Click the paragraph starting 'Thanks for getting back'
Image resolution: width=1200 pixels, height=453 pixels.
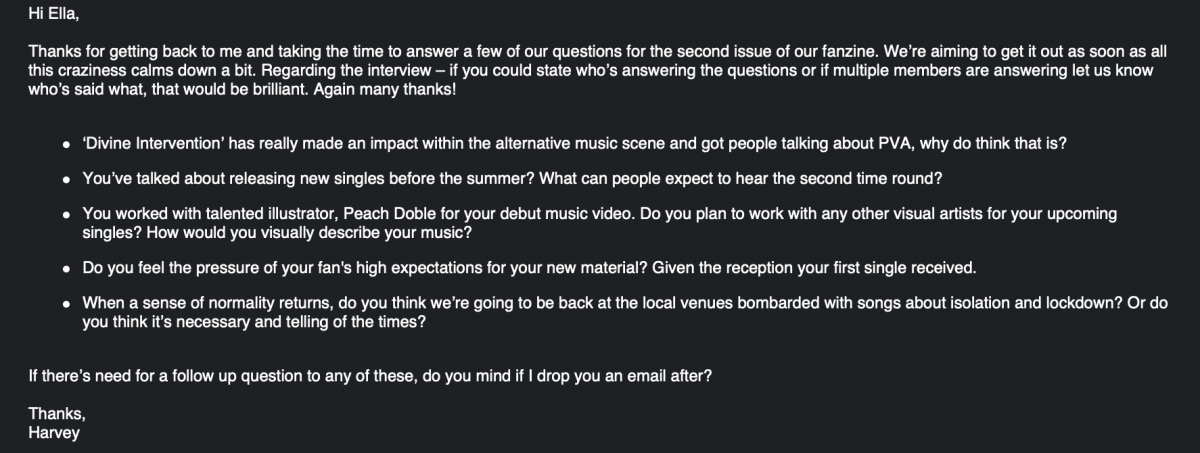(591, 70)
